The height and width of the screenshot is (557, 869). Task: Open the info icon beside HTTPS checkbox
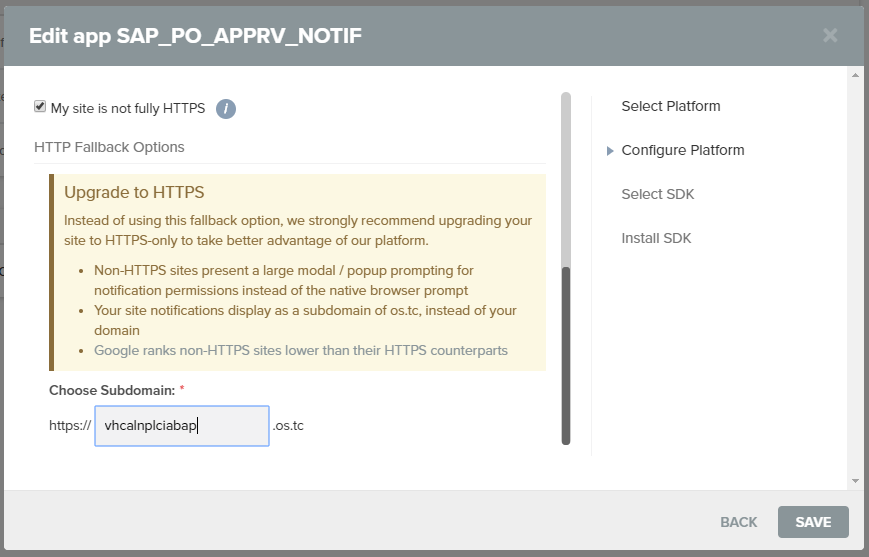coord(226,109)
